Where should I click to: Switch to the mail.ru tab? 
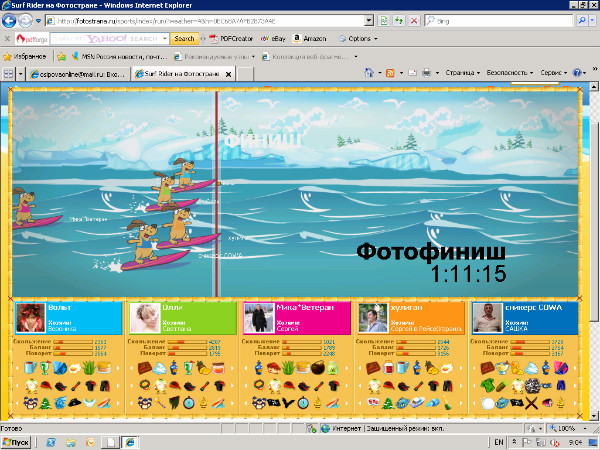tap(80, 73)
